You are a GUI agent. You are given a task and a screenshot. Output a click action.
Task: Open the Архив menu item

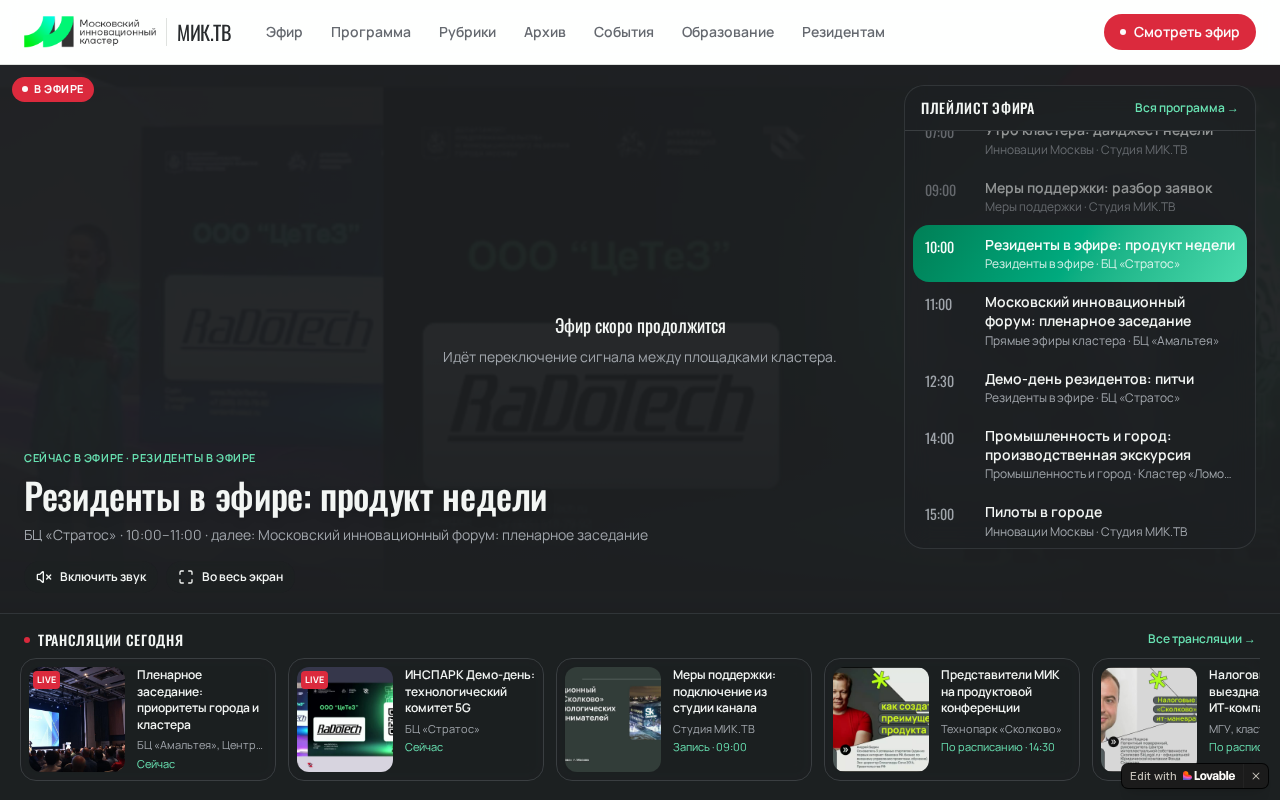[545, 32]
